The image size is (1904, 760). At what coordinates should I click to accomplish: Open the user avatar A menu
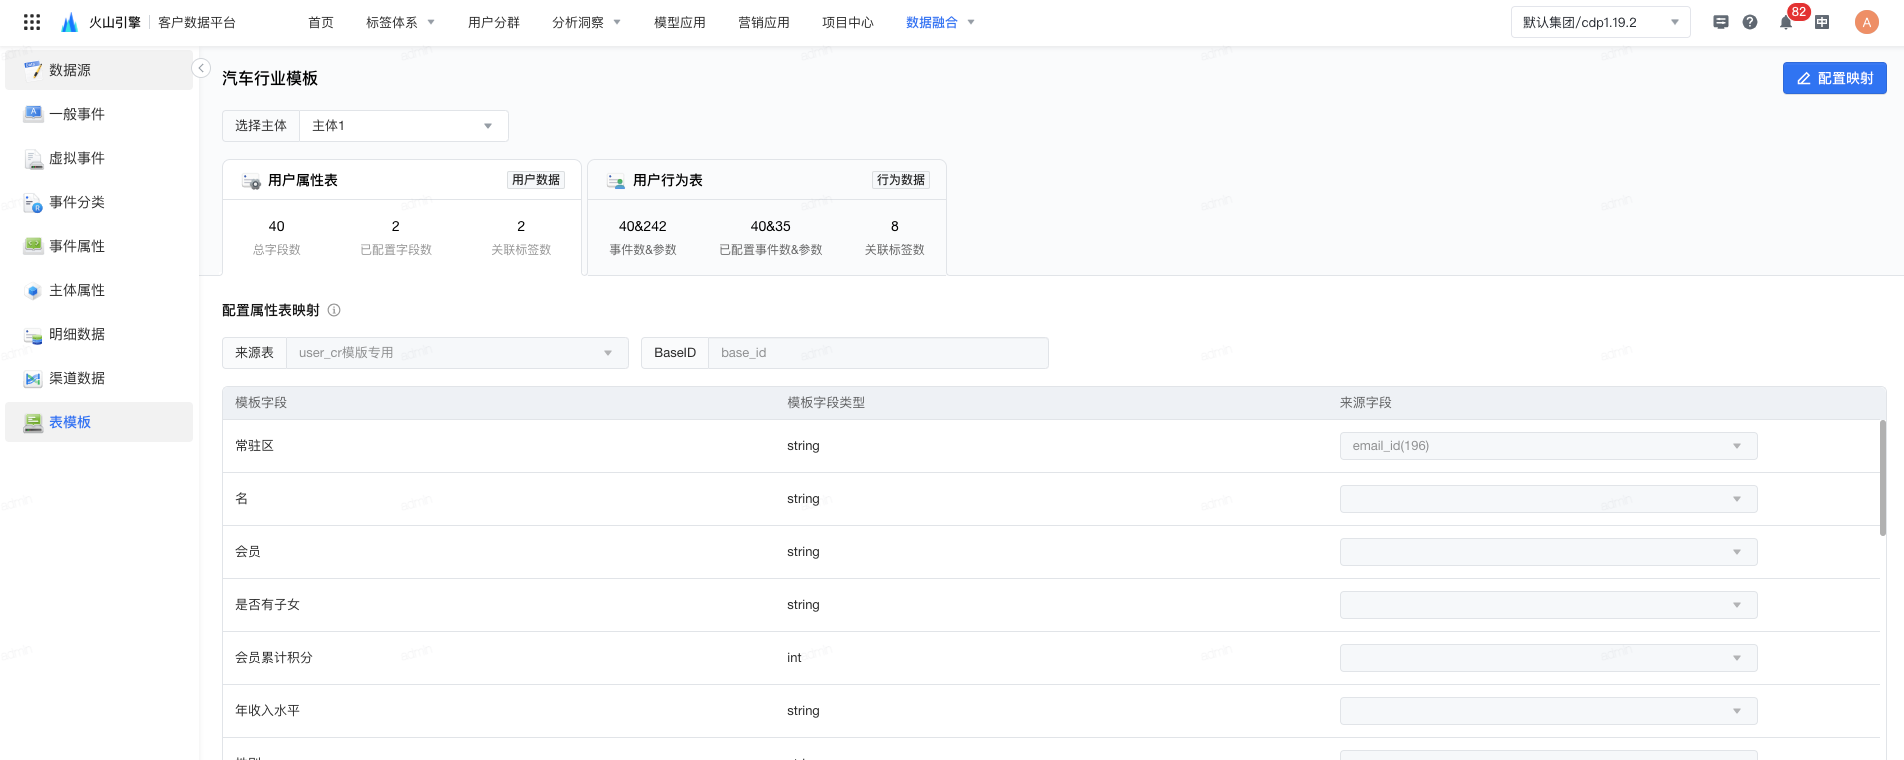click(1866, 22)
